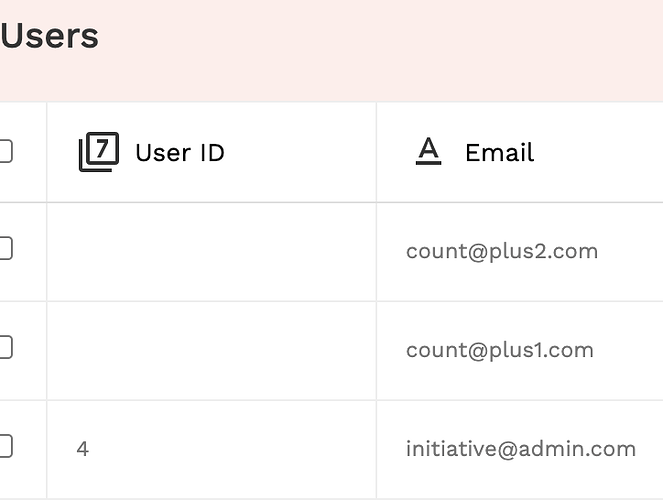Select the count@plus1.com row checkbox
The height and width of the screenshot is (500, 663).
[x=5, y=347]
